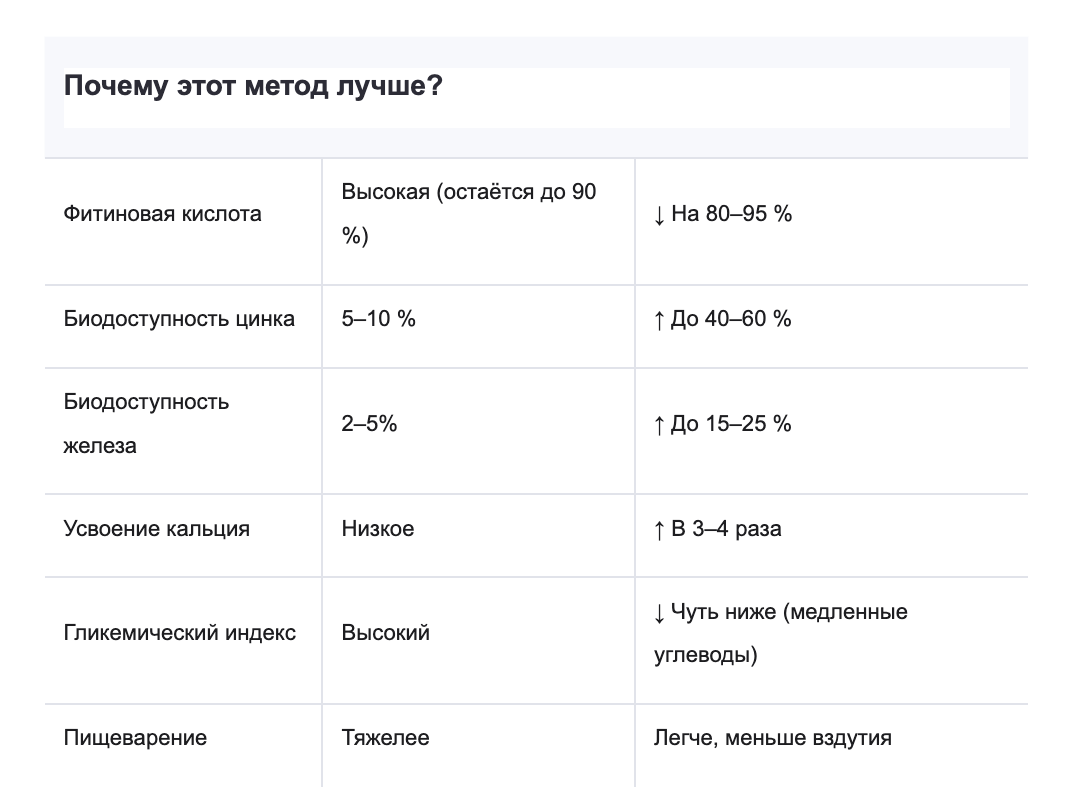Click the 'Высокая (остаётся до 90 %)' cell
This screenshot has height=806, width=1082.
pos(468,214)
